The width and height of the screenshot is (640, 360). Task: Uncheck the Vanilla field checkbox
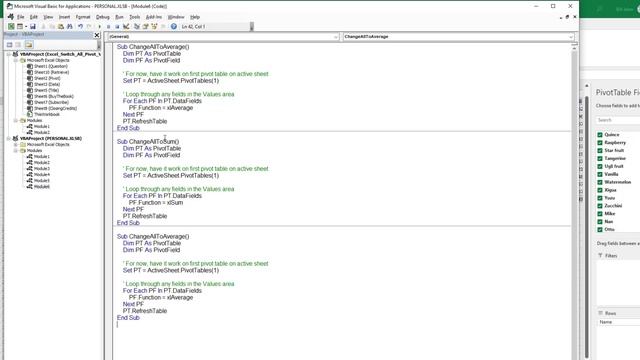(600, 174)
